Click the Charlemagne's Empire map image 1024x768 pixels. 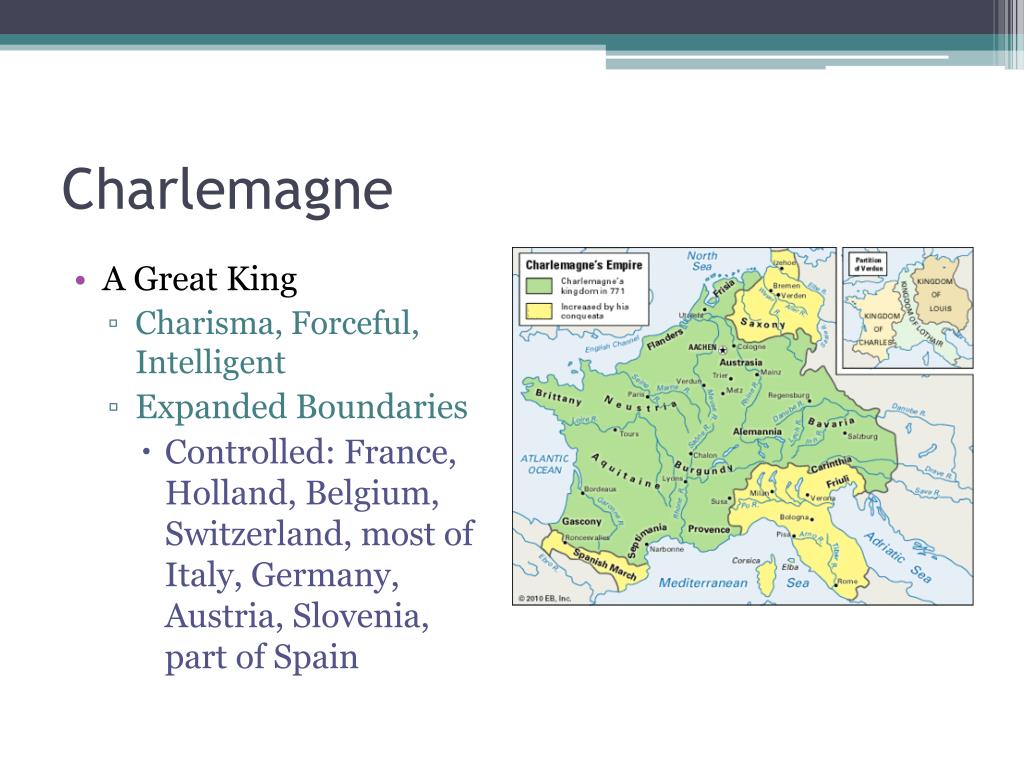coord(743,426)
